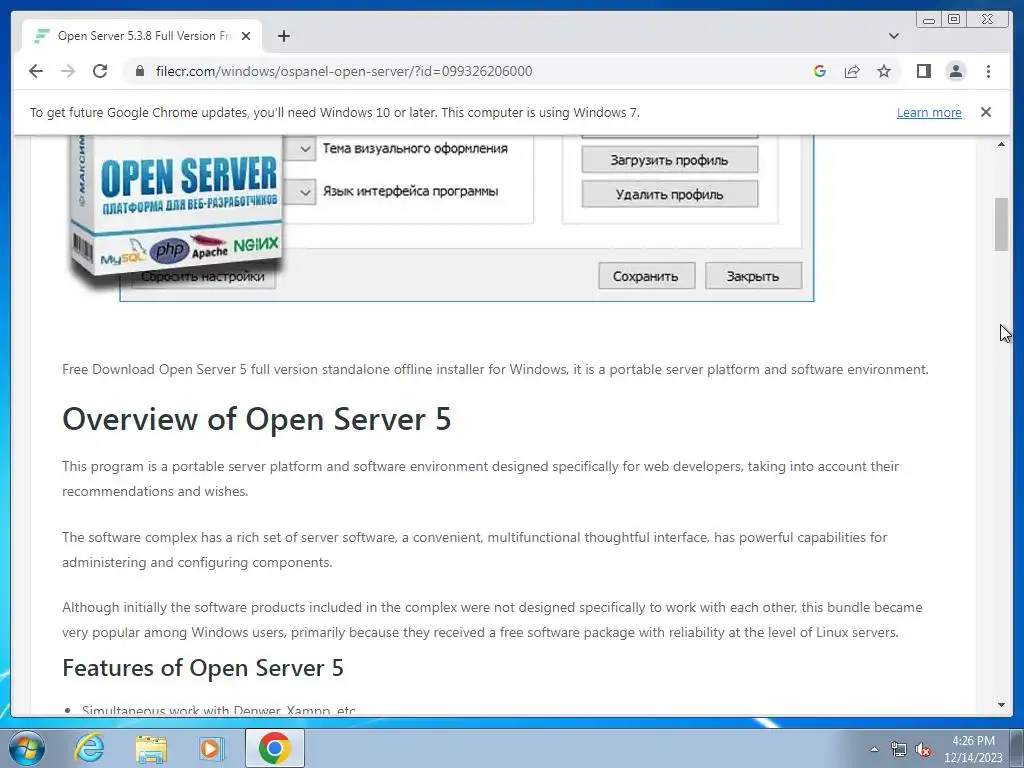Show hidden system tray icons
The height and width of the screenshot is (768, 1024).
click(874, 749)
